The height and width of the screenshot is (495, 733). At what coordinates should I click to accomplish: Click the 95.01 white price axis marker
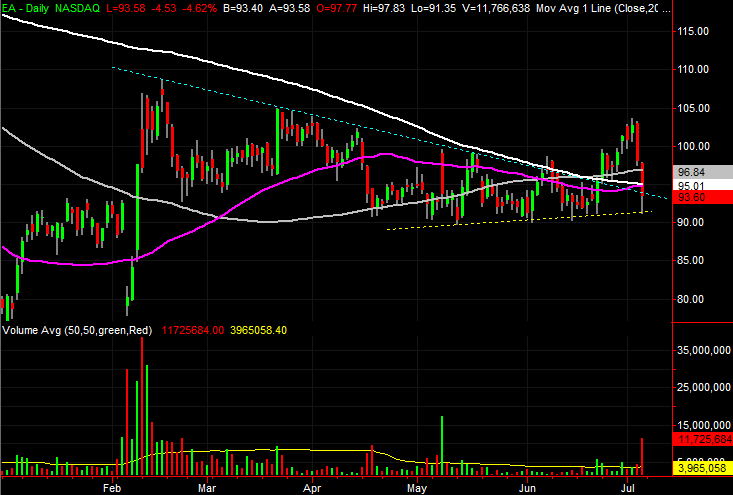coord(703,185)
